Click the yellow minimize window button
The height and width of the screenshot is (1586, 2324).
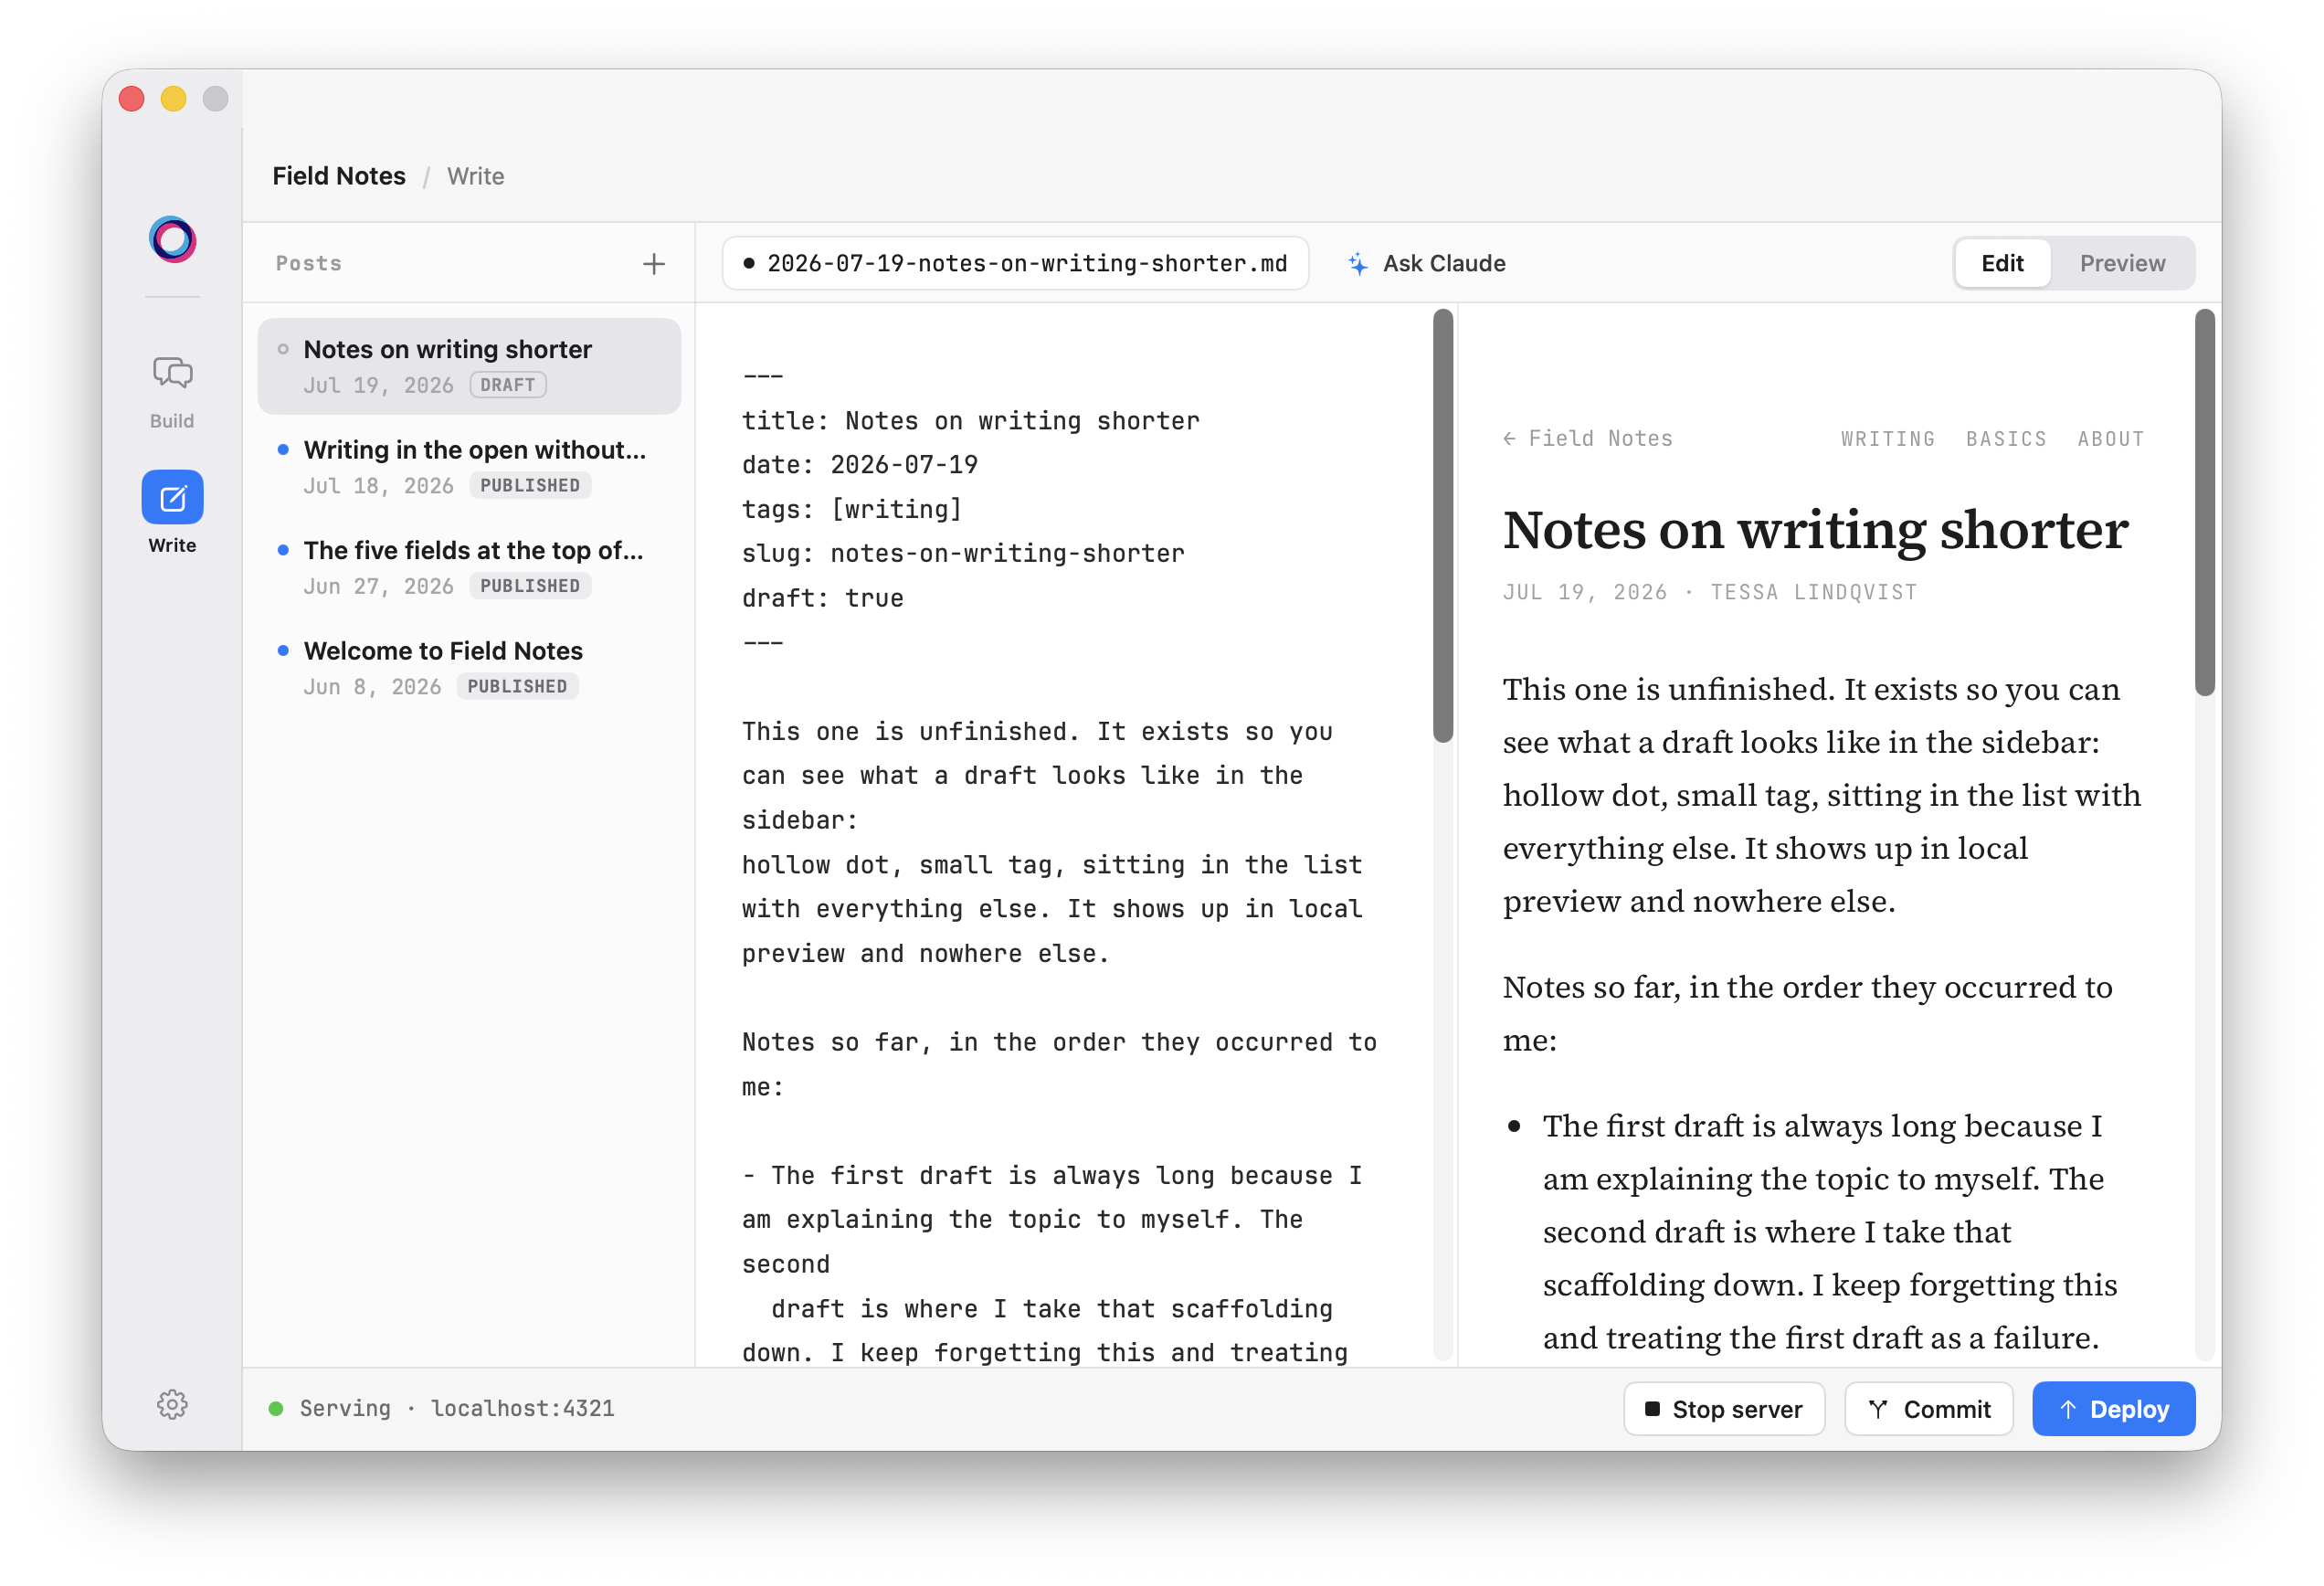pyautogui.click(x=173, y=98)
